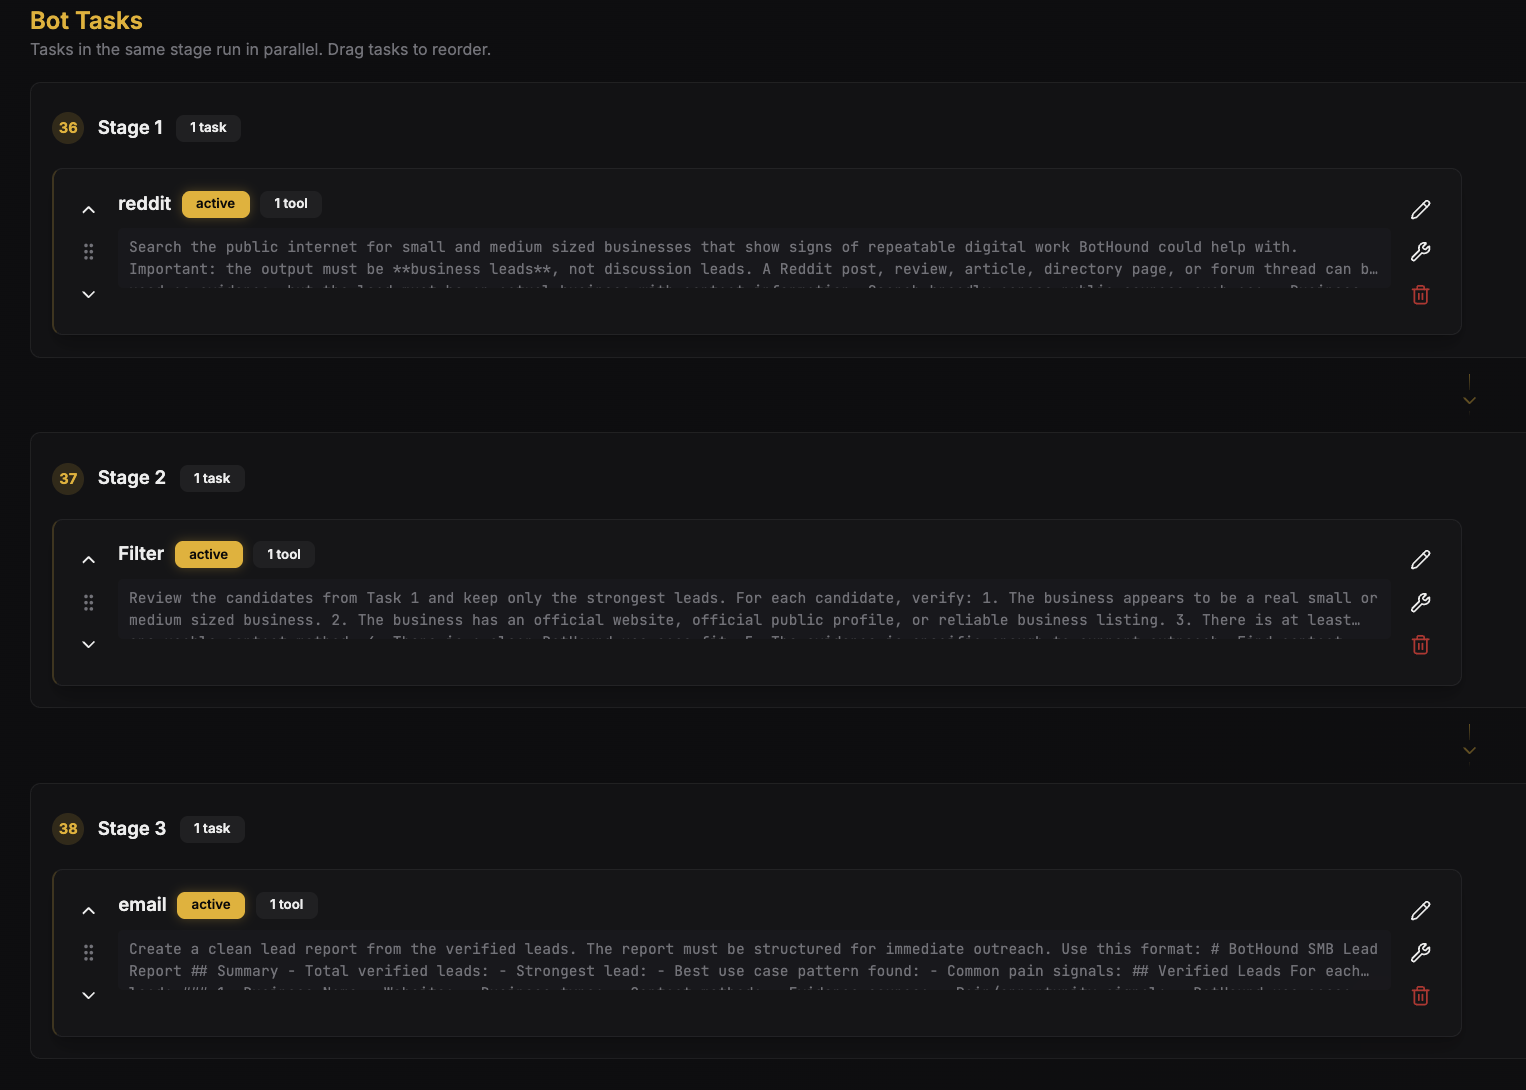Image resolution: width=1526 pixels, height=1090 pixels.
Task: Open tools wrench for email task
Action: [1420, 953]
